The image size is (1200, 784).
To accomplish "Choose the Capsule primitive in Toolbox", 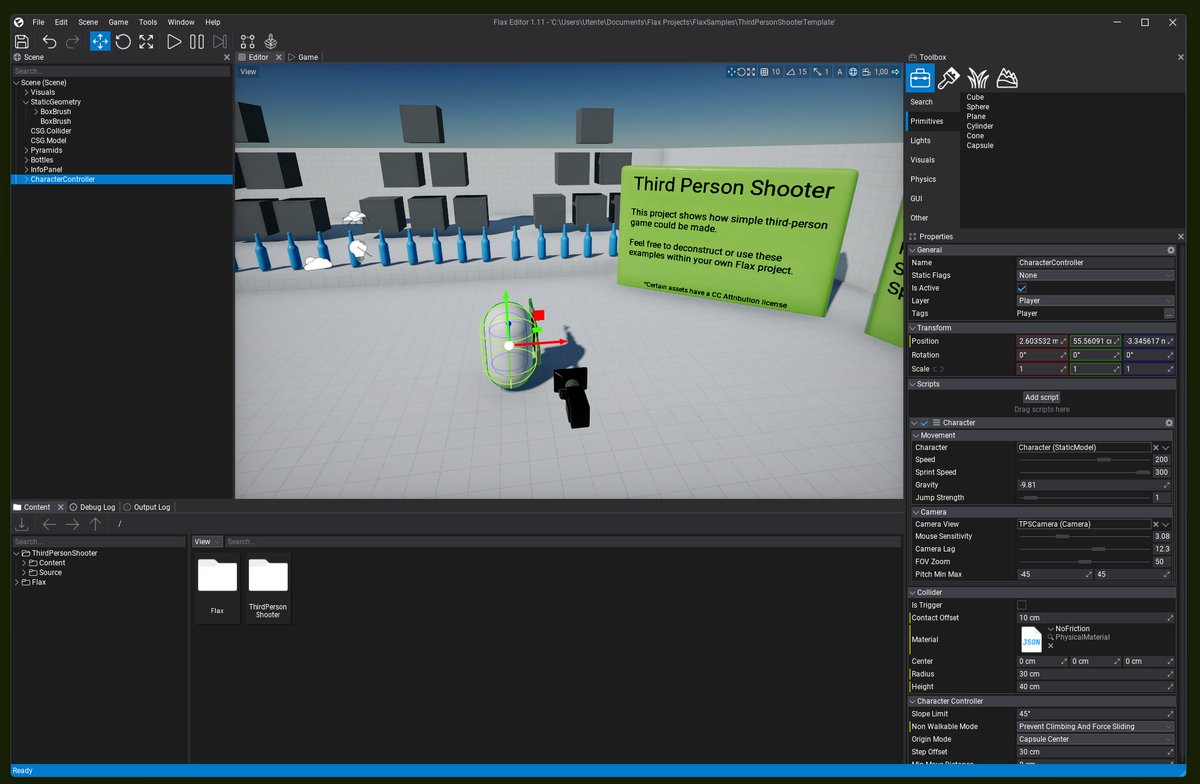I will coord(980,146).
